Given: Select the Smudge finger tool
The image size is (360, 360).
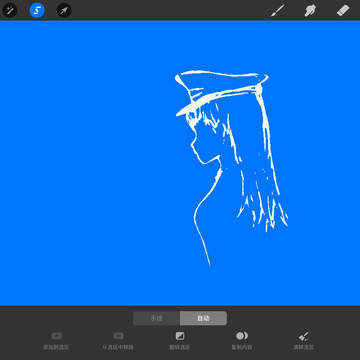Looking at the screenshot, I should point(310,11).
